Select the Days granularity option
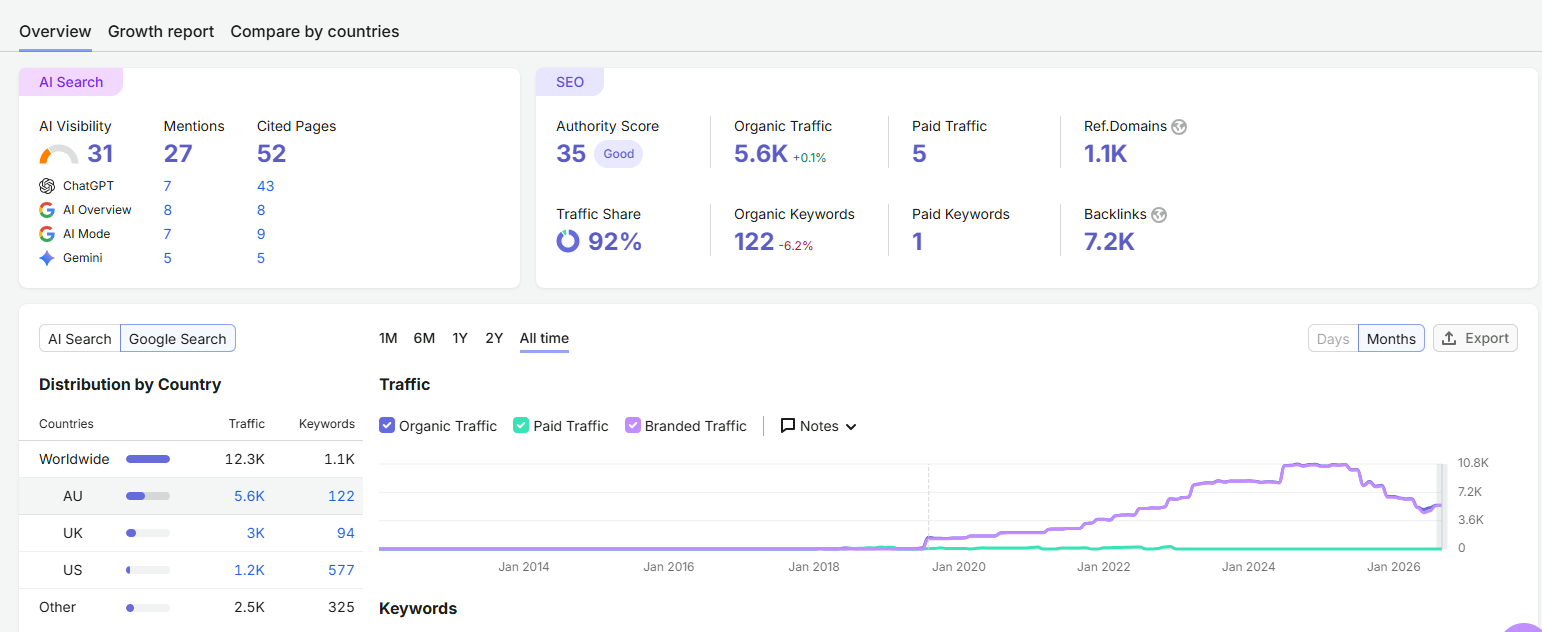Viewport: 1542px width, 632px height. pyautogui.click(x=1333, y=339)
